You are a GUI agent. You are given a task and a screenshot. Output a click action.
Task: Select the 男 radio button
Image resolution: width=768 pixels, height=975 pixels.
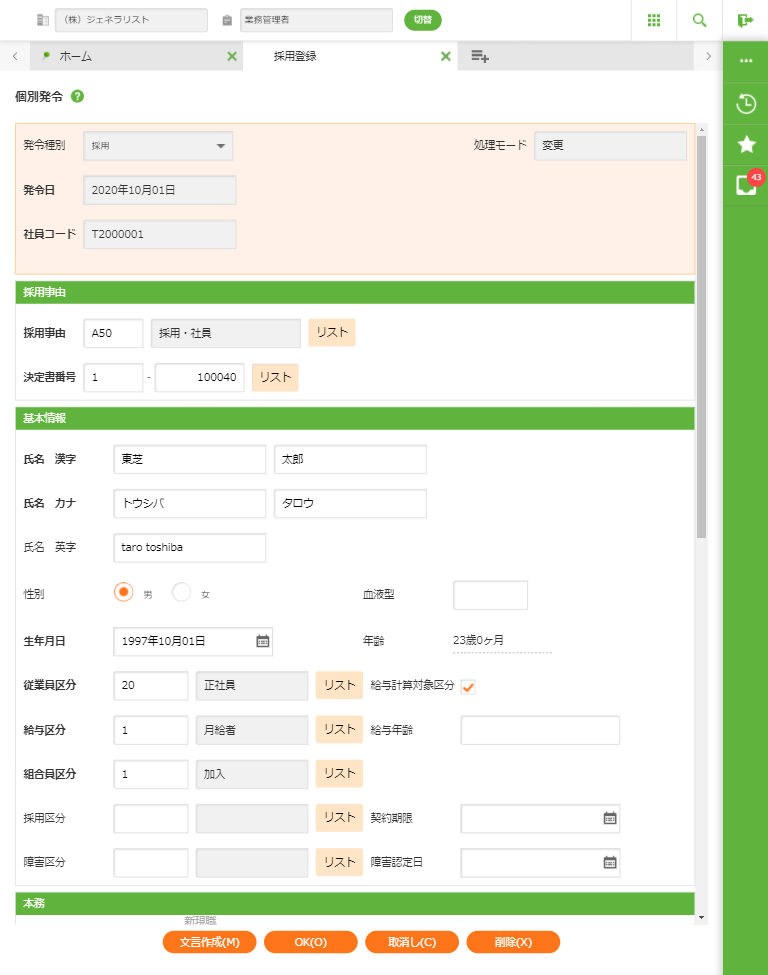(x=124, y=592)
